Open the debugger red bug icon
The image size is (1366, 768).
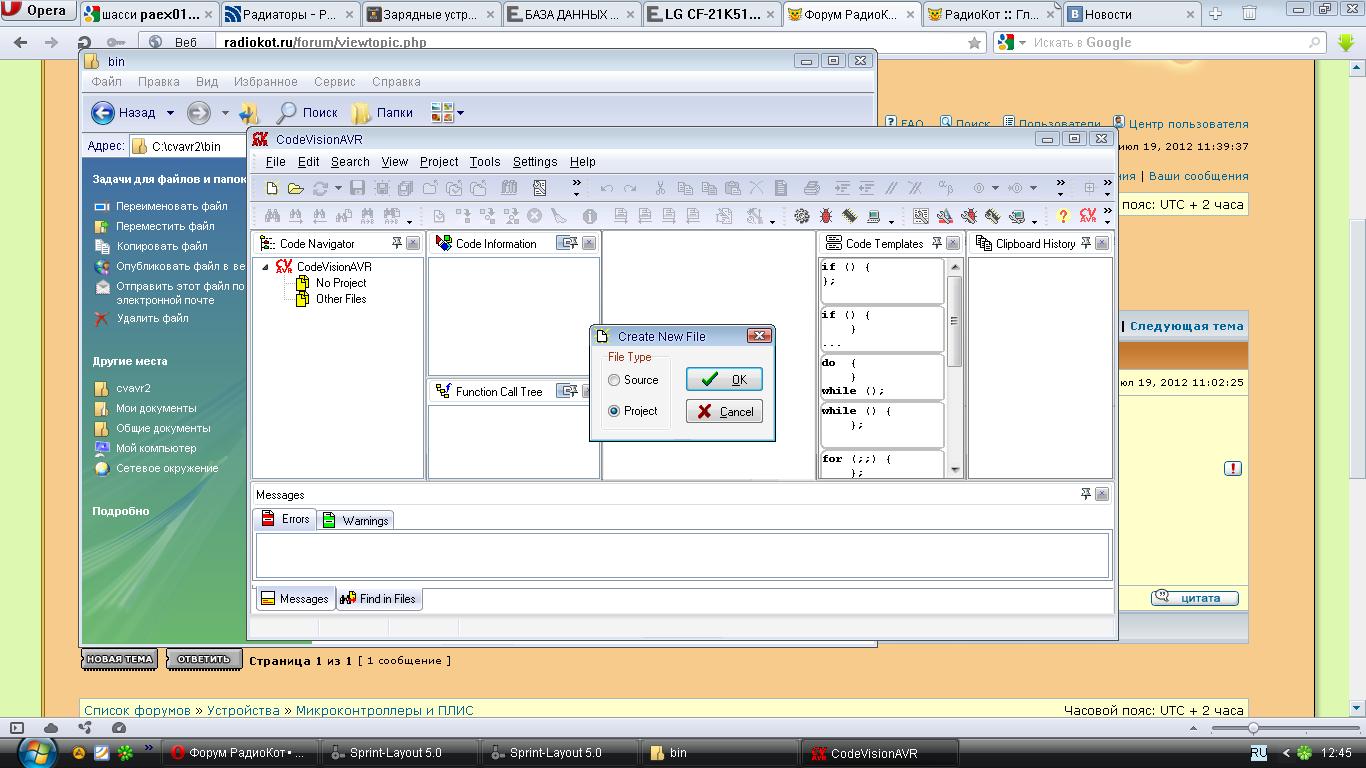click(x=826, y=216)
